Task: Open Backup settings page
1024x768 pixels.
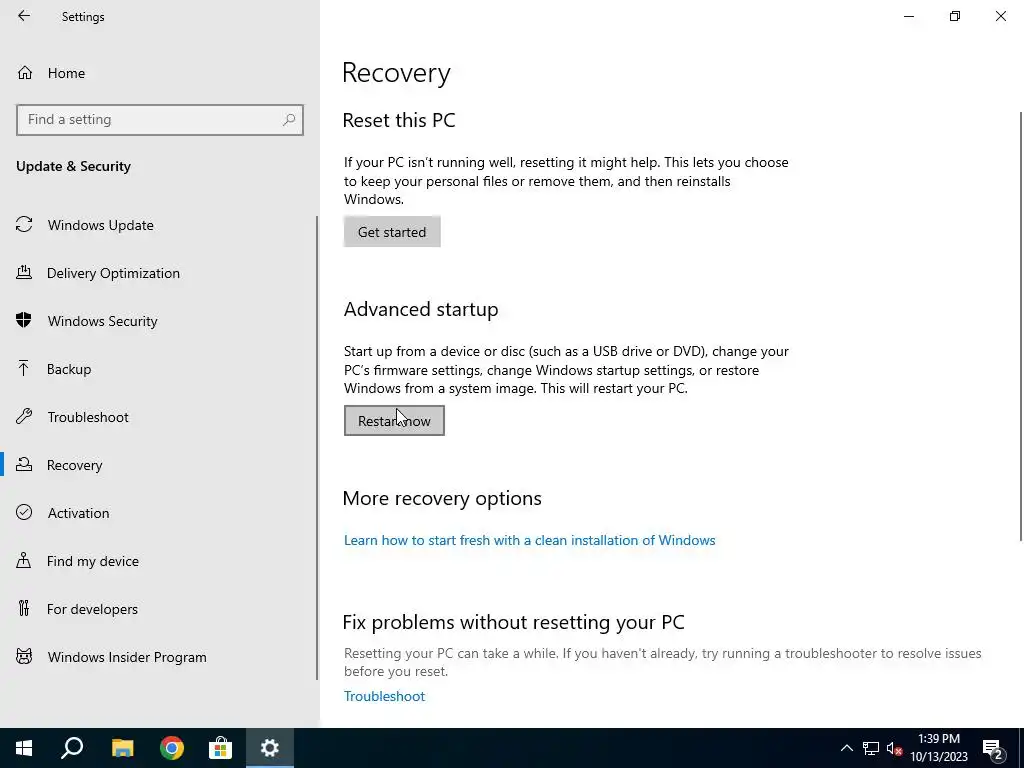Action: [x=69, y=369]
